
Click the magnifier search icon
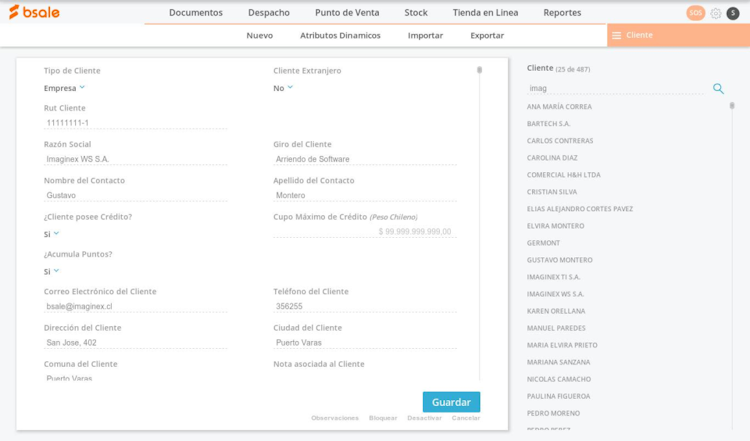click(x=718, y=89)
